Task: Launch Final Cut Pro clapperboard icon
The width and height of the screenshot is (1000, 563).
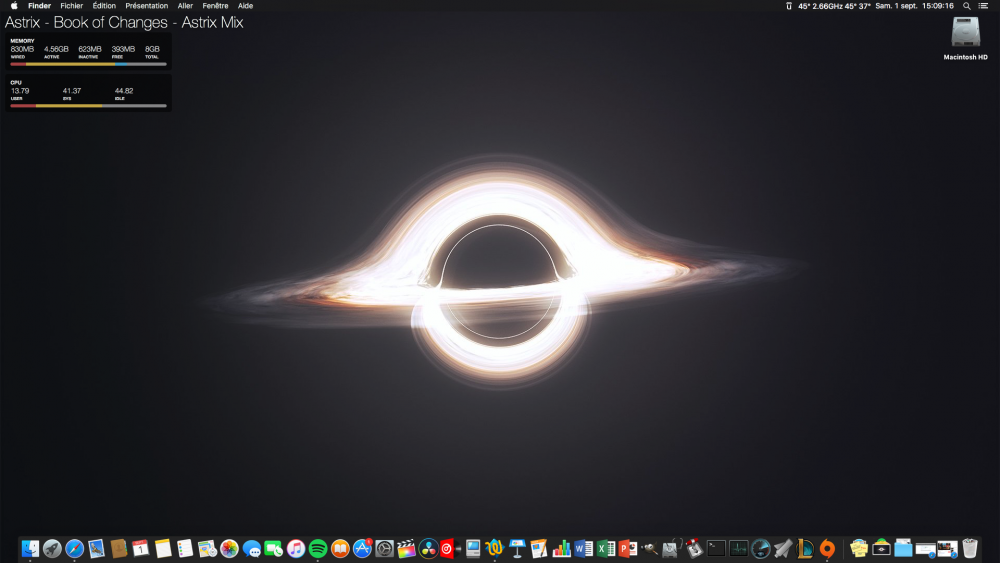Action: 406,548
